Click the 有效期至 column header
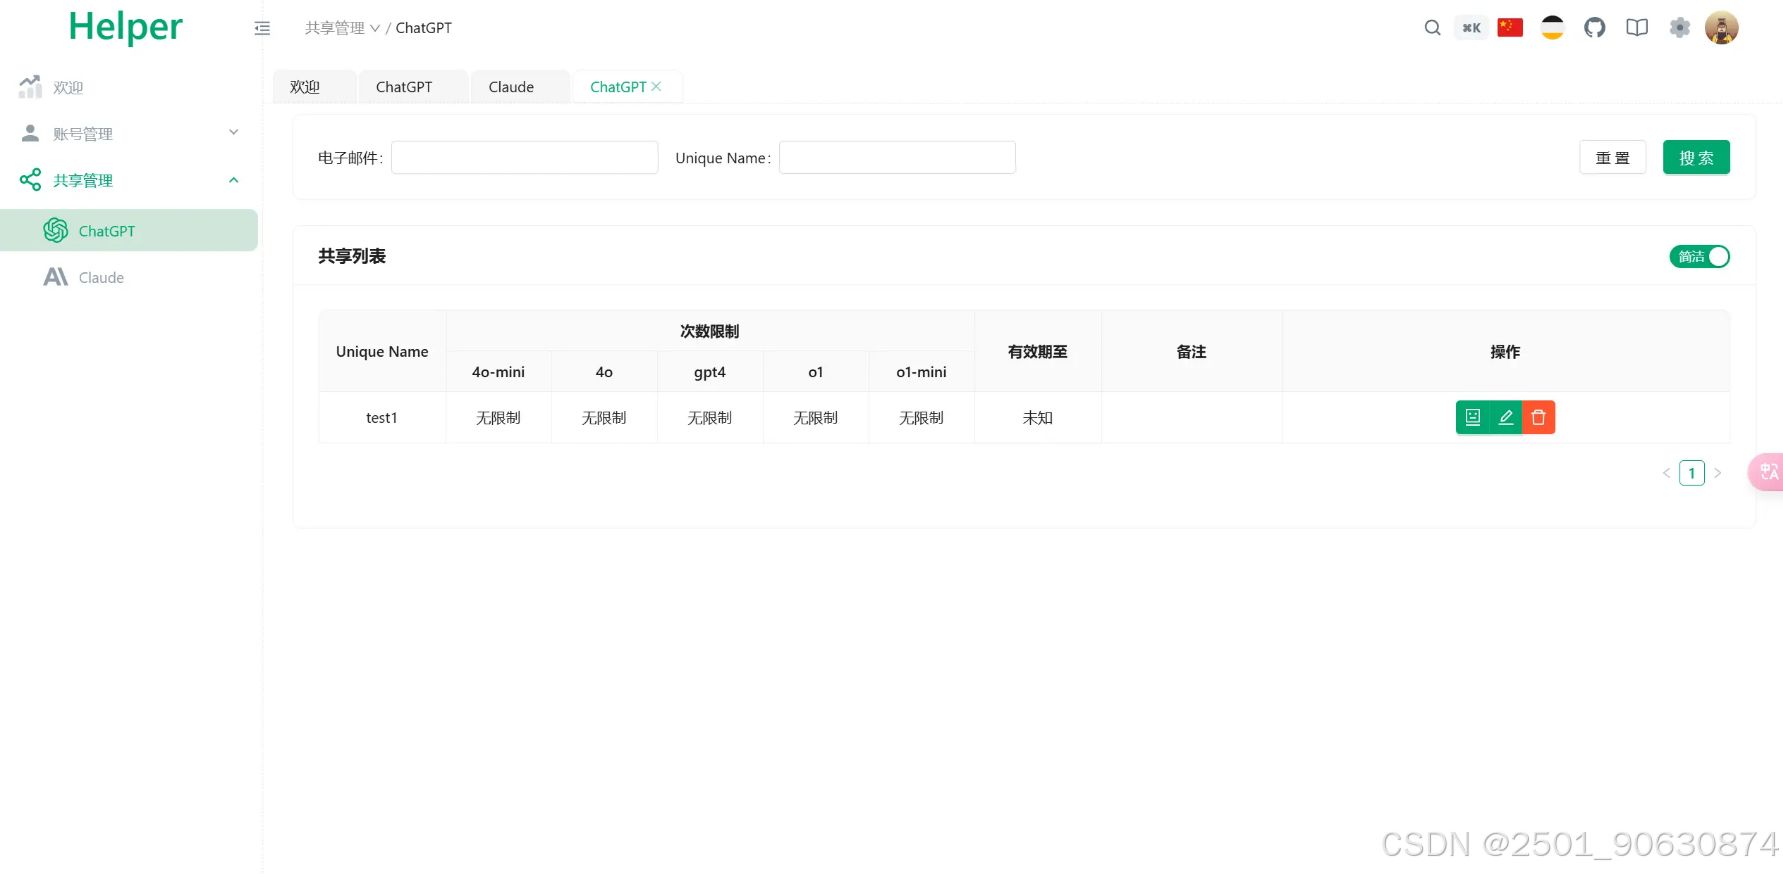The height and width of the screenshot is (874, 1783). click(1037, 351)
